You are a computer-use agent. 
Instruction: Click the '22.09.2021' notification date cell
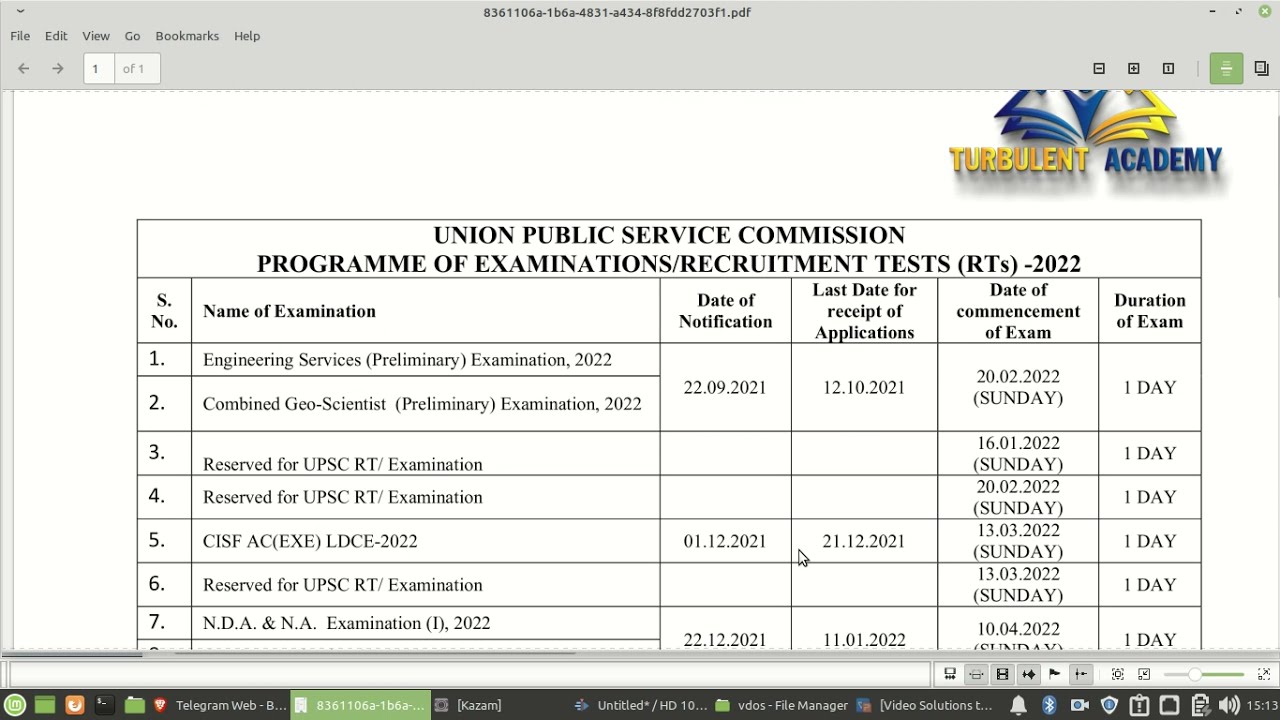725,388
